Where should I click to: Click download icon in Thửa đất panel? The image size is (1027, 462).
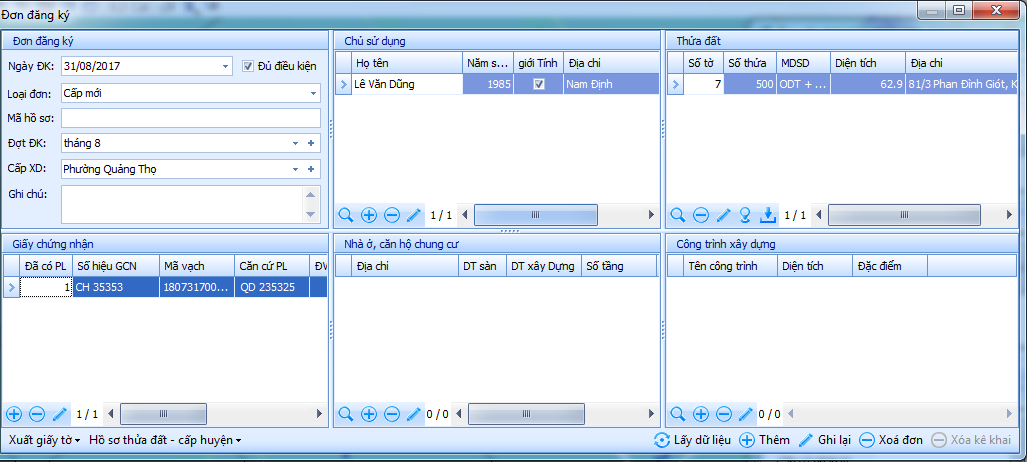(768, 215)
